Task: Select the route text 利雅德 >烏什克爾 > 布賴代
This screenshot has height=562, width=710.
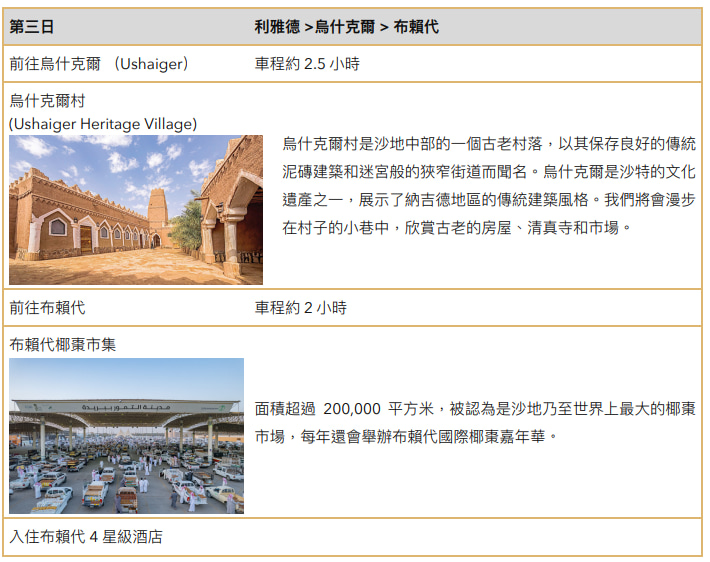Action: pos(346,27)
